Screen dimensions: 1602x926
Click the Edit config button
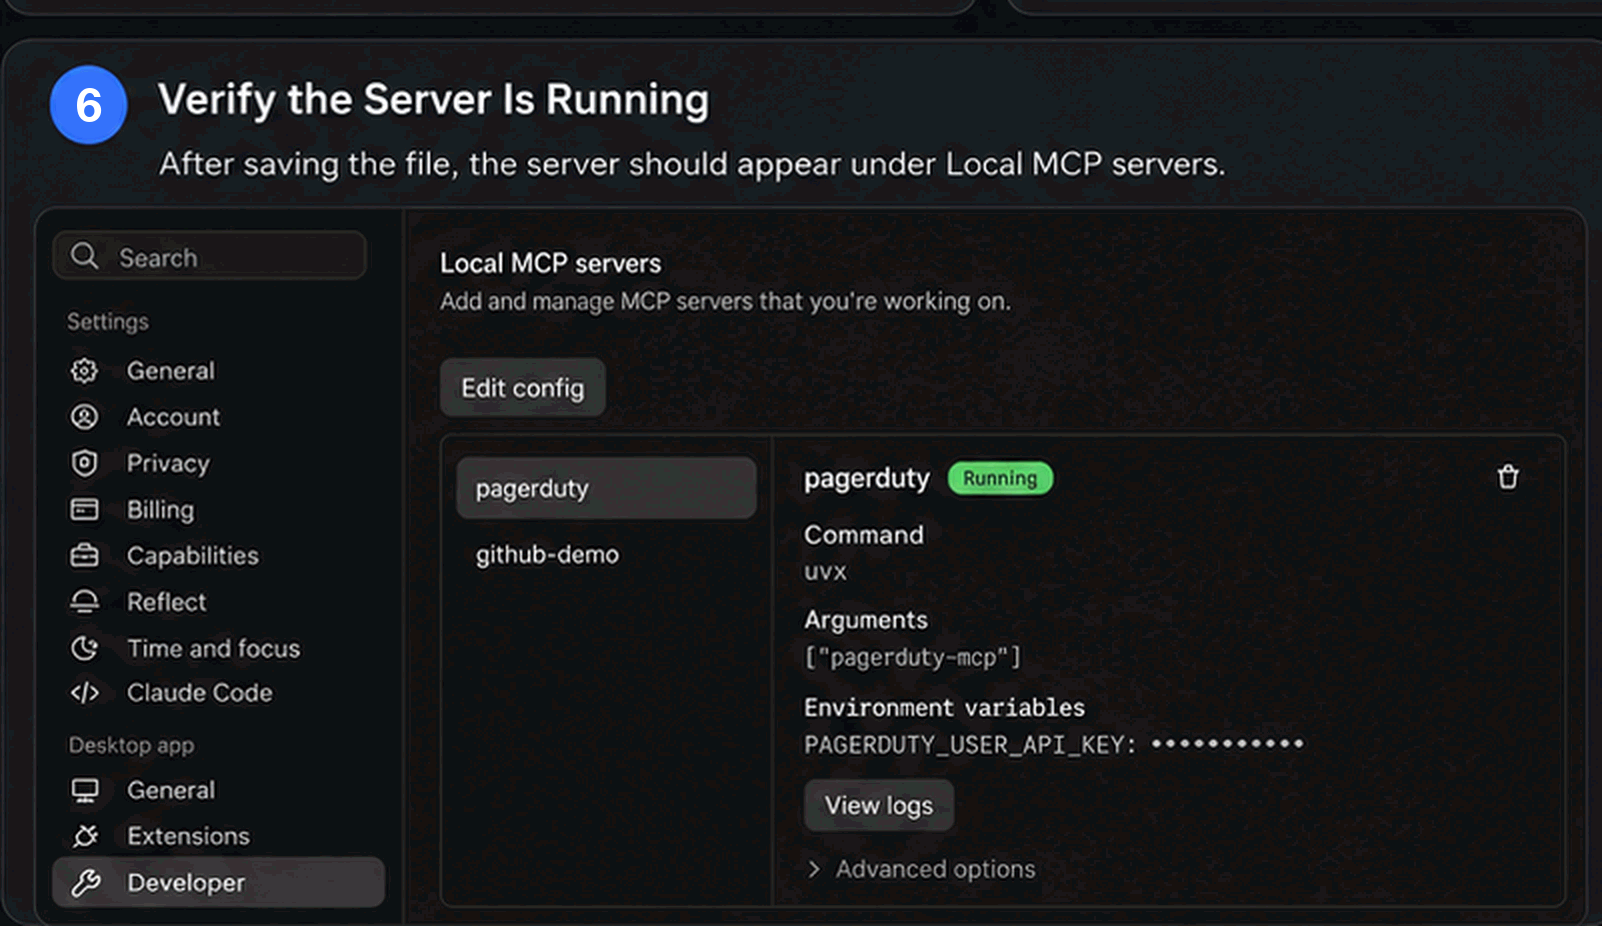522,388
